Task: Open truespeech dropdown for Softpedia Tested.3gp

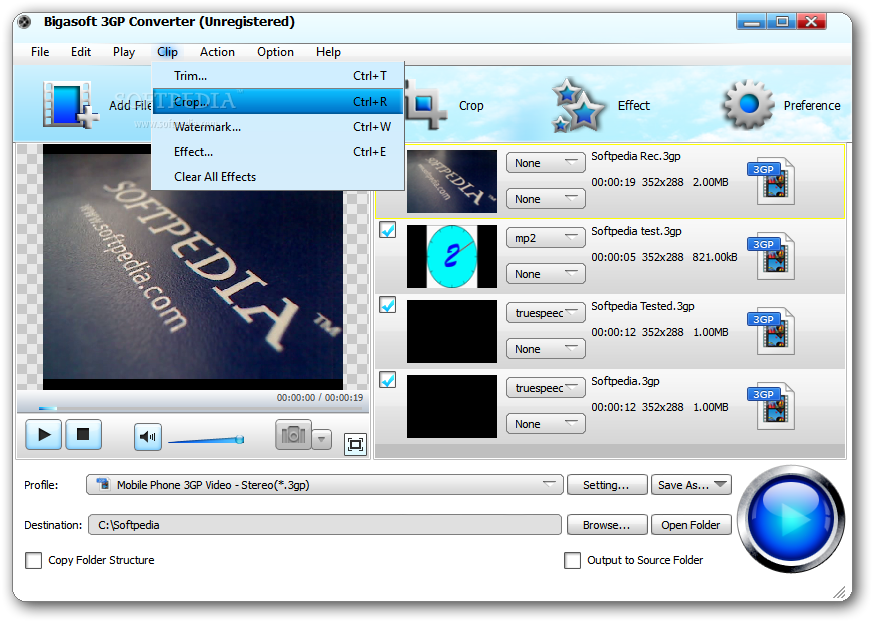Action: pos(546,313)
